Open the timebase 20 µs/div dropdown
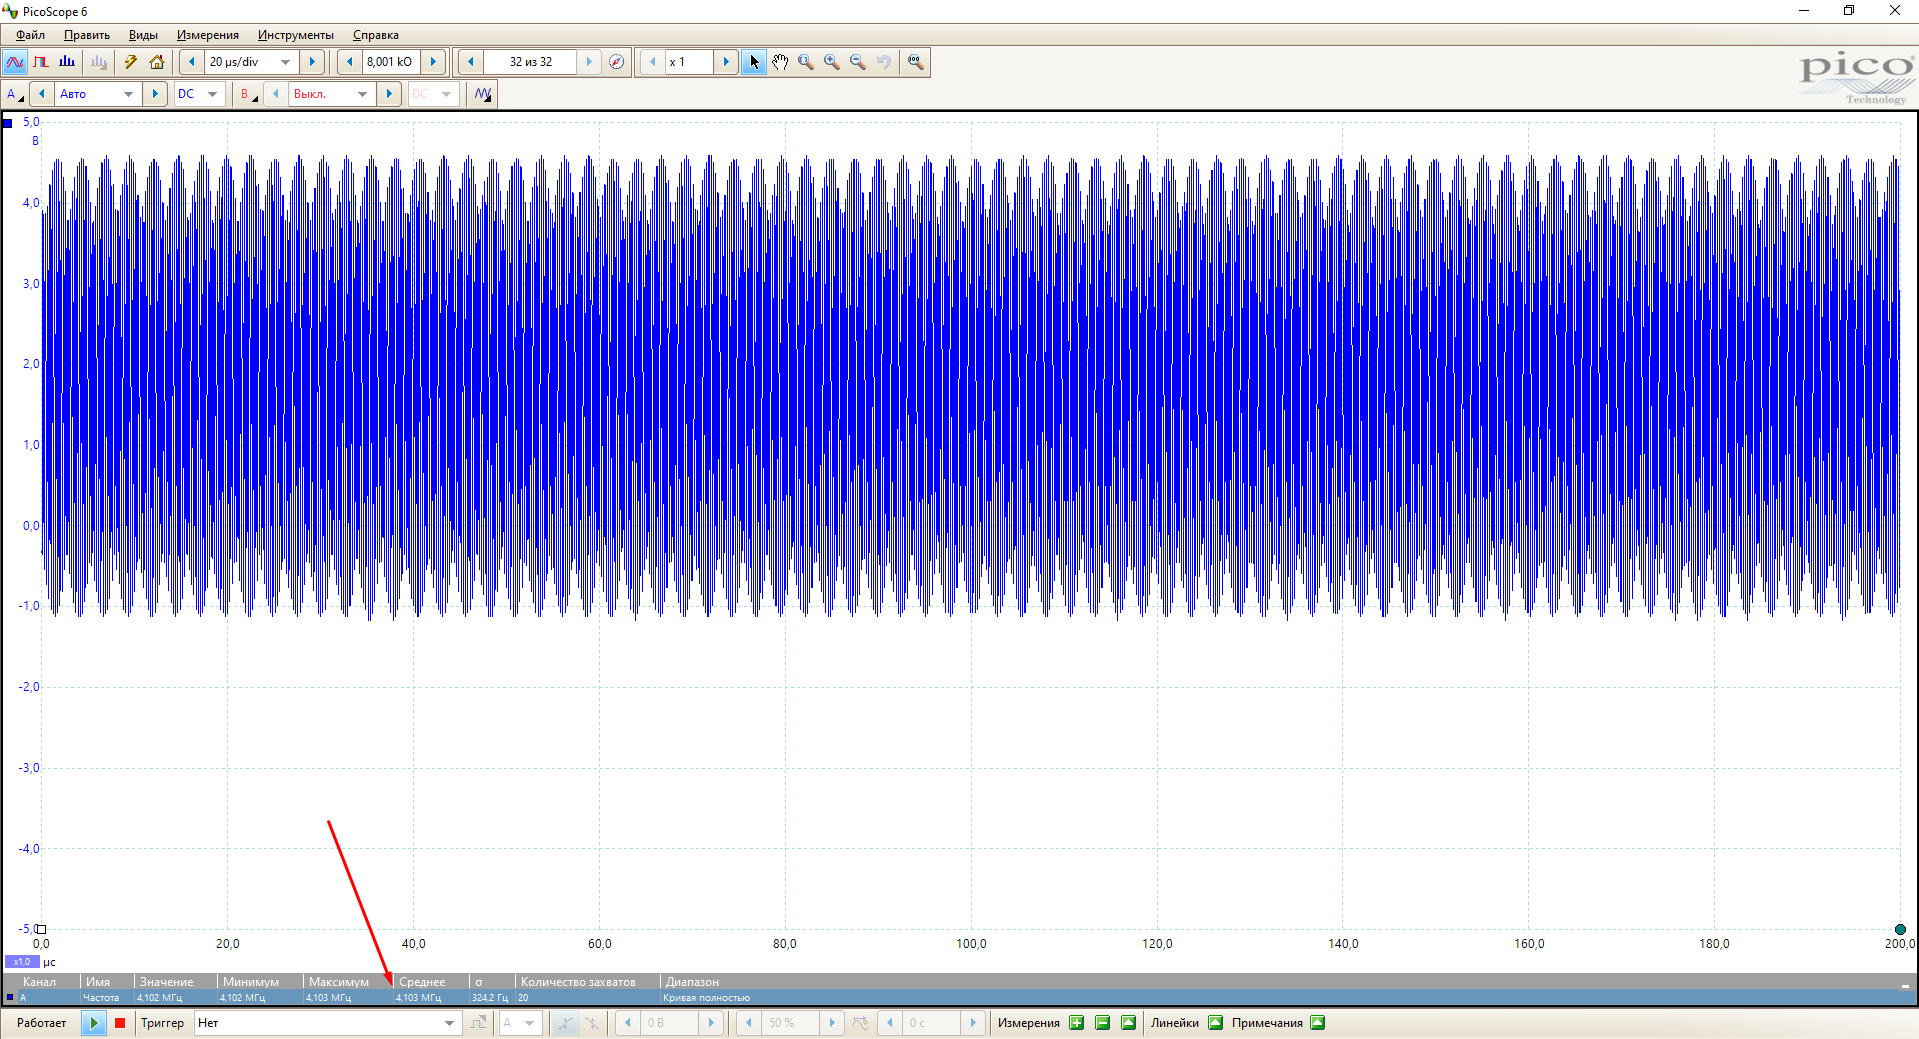 click(x=286, y=62)
